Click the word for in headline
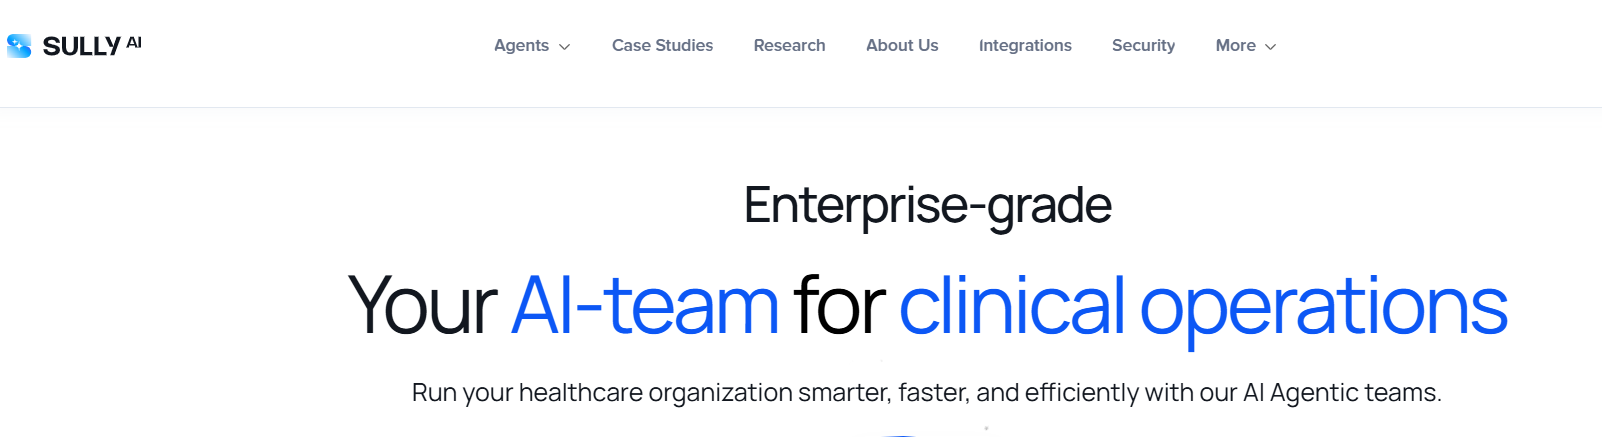This screenshot has width=1602, height=437. point(838,306)
